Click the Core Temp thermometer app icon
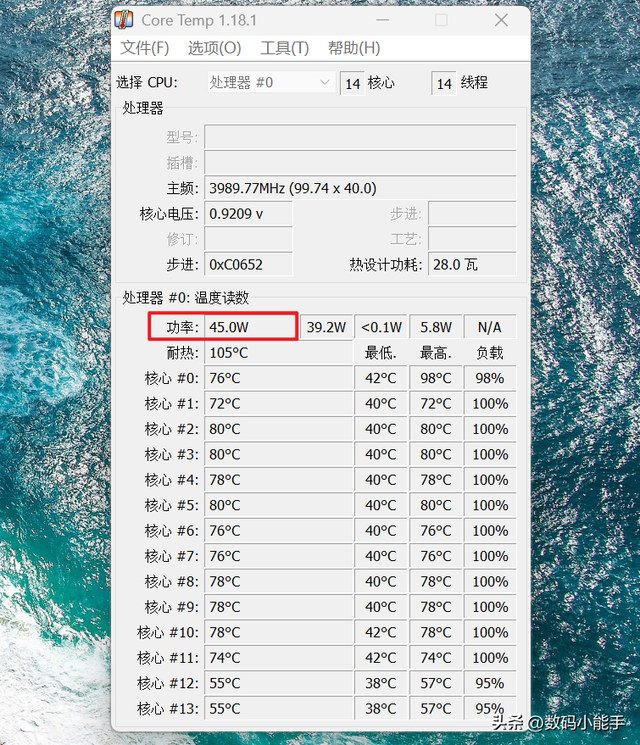 point(124,20)
